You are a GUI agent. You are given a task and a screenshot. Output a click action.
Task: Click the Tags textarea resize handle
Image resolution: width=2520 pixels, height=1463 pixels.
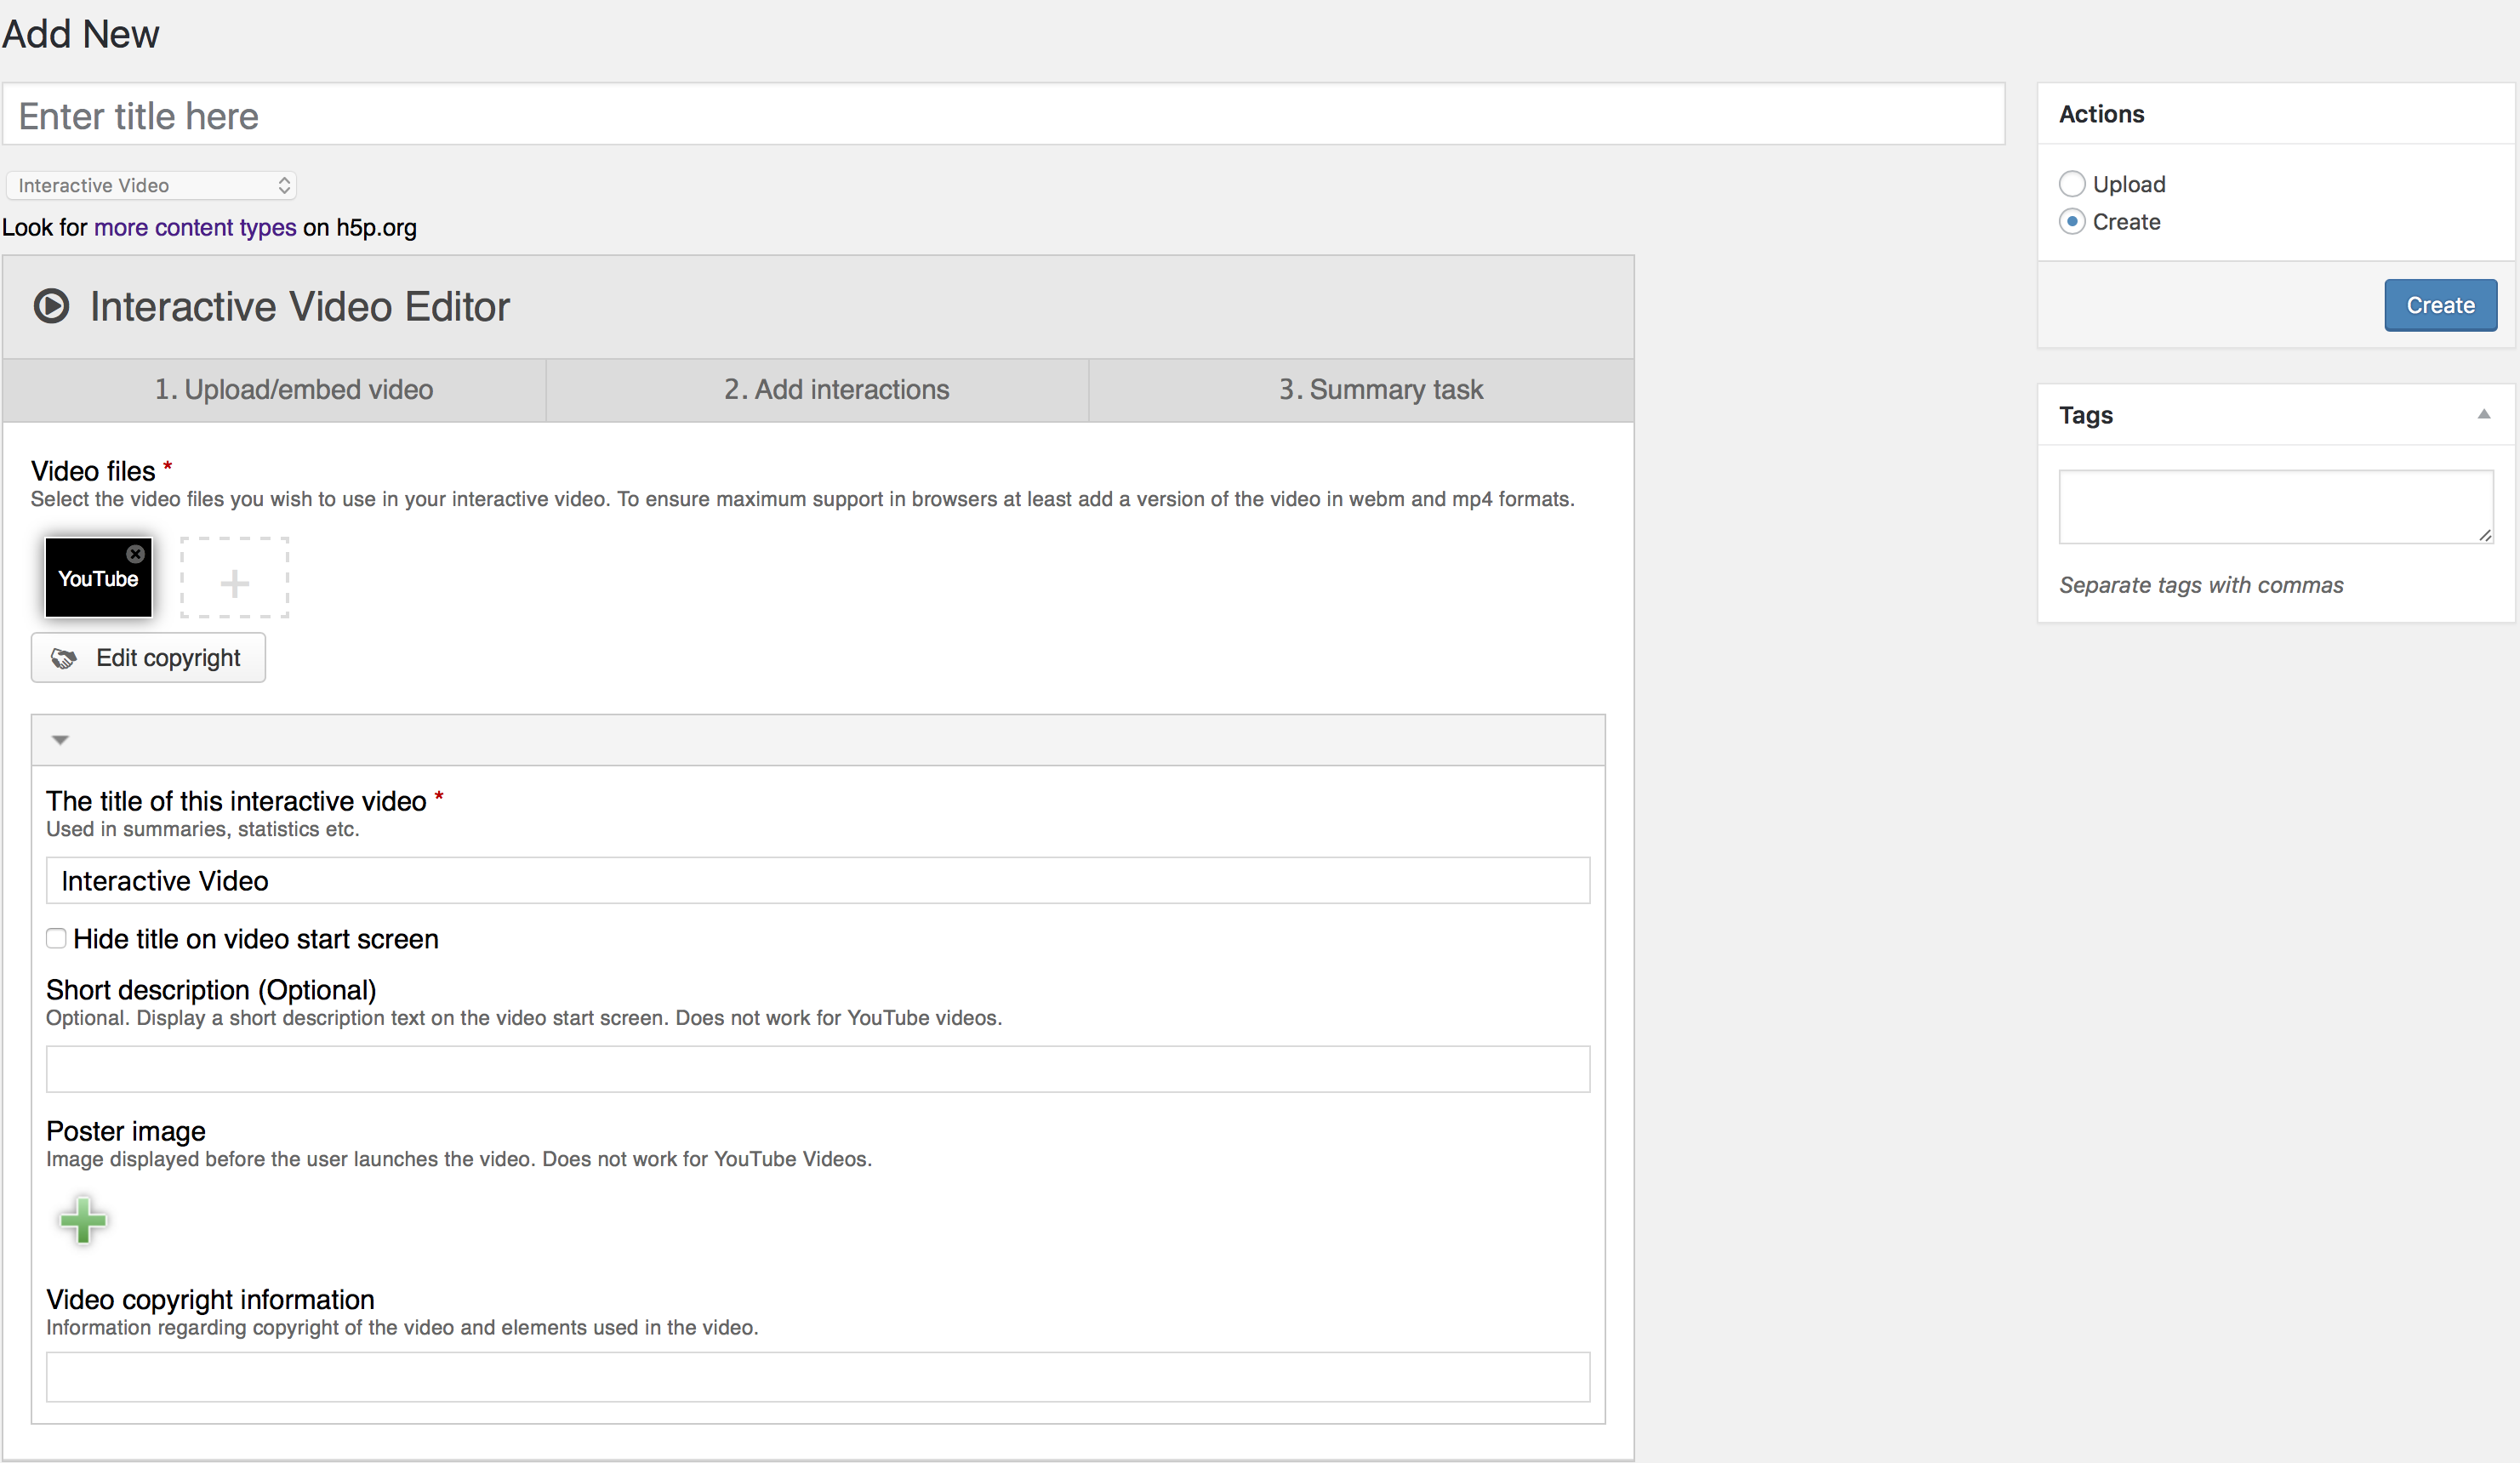coord(2485,535)
